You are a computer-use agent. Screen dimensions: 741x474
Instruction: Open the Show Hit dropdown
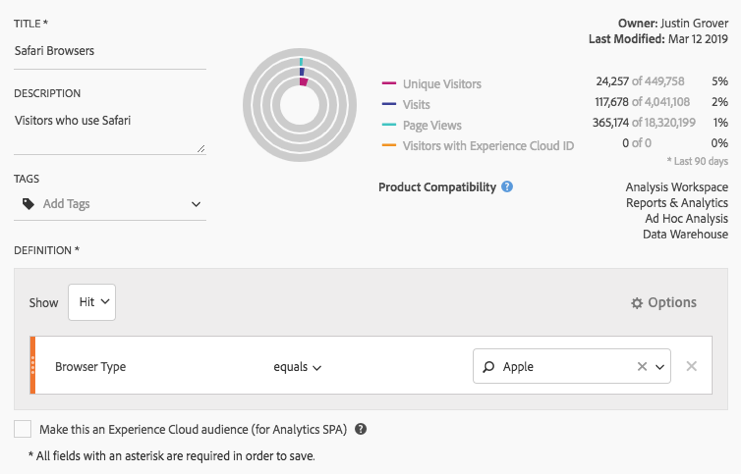pyautogui.click(x=92, y=302)
